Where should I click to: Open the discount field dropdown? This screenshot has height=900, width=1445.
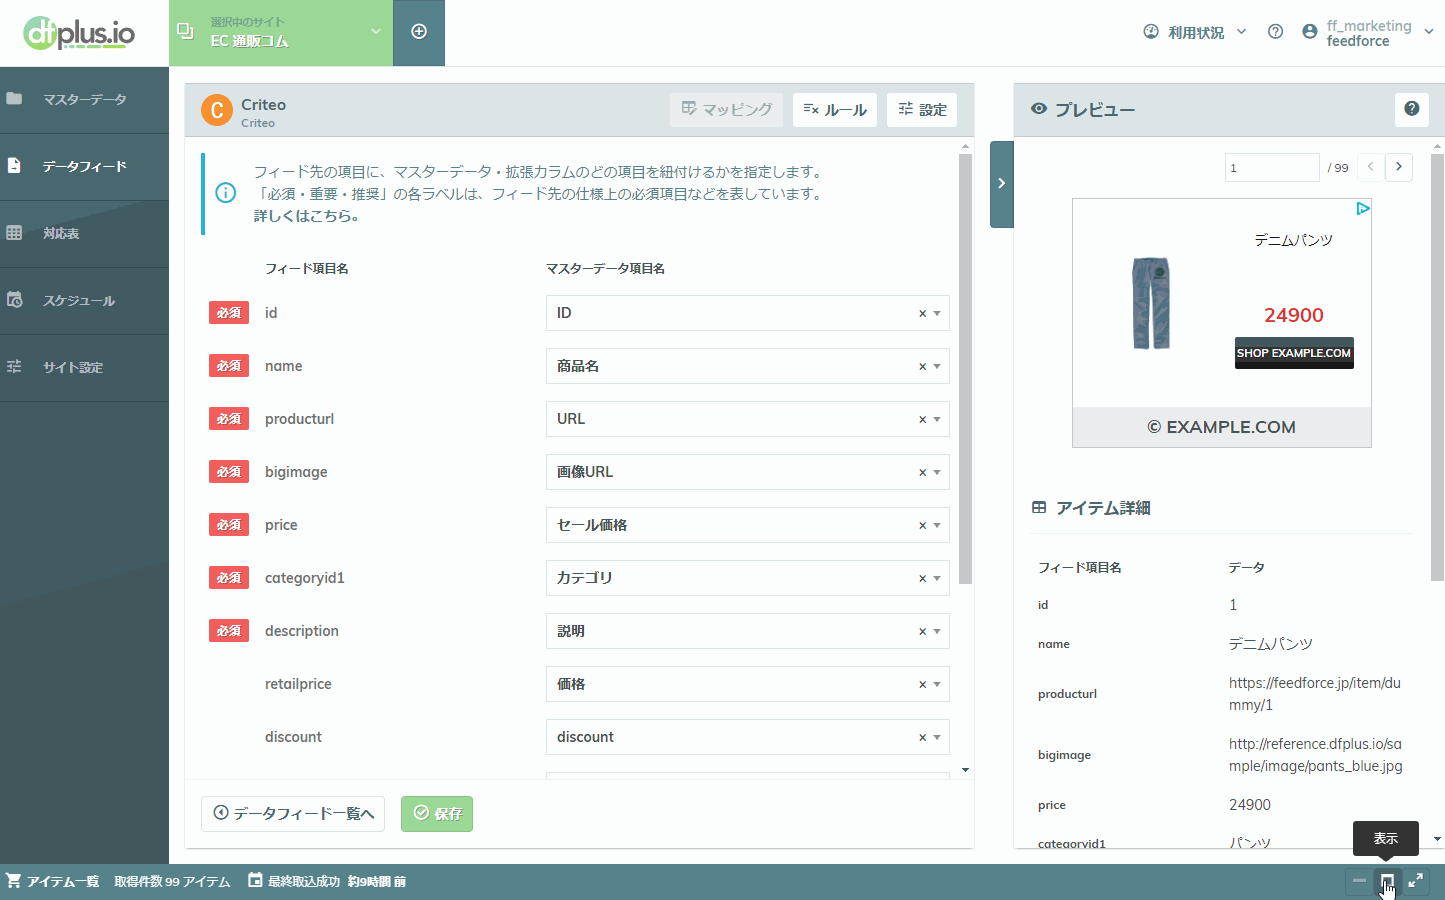[747, 737]
